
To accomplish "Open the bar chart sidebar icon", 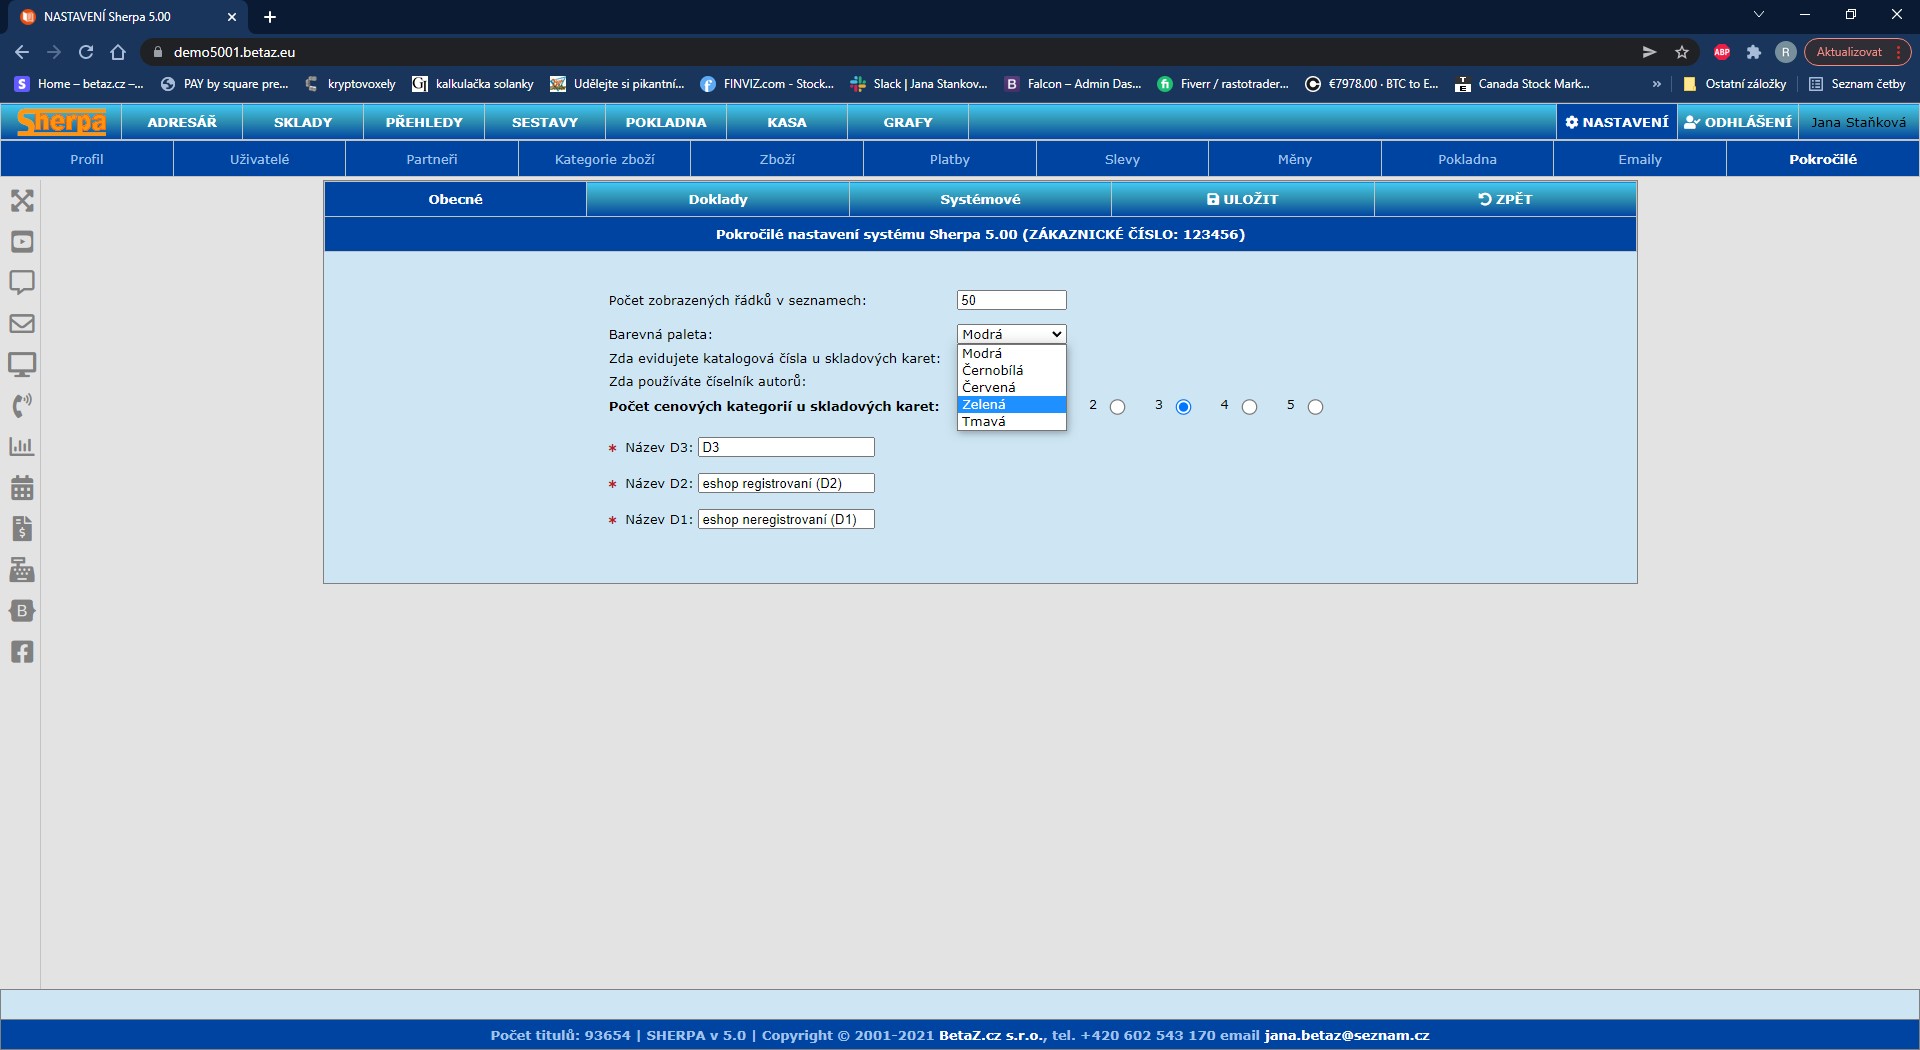I will [22, 447].
